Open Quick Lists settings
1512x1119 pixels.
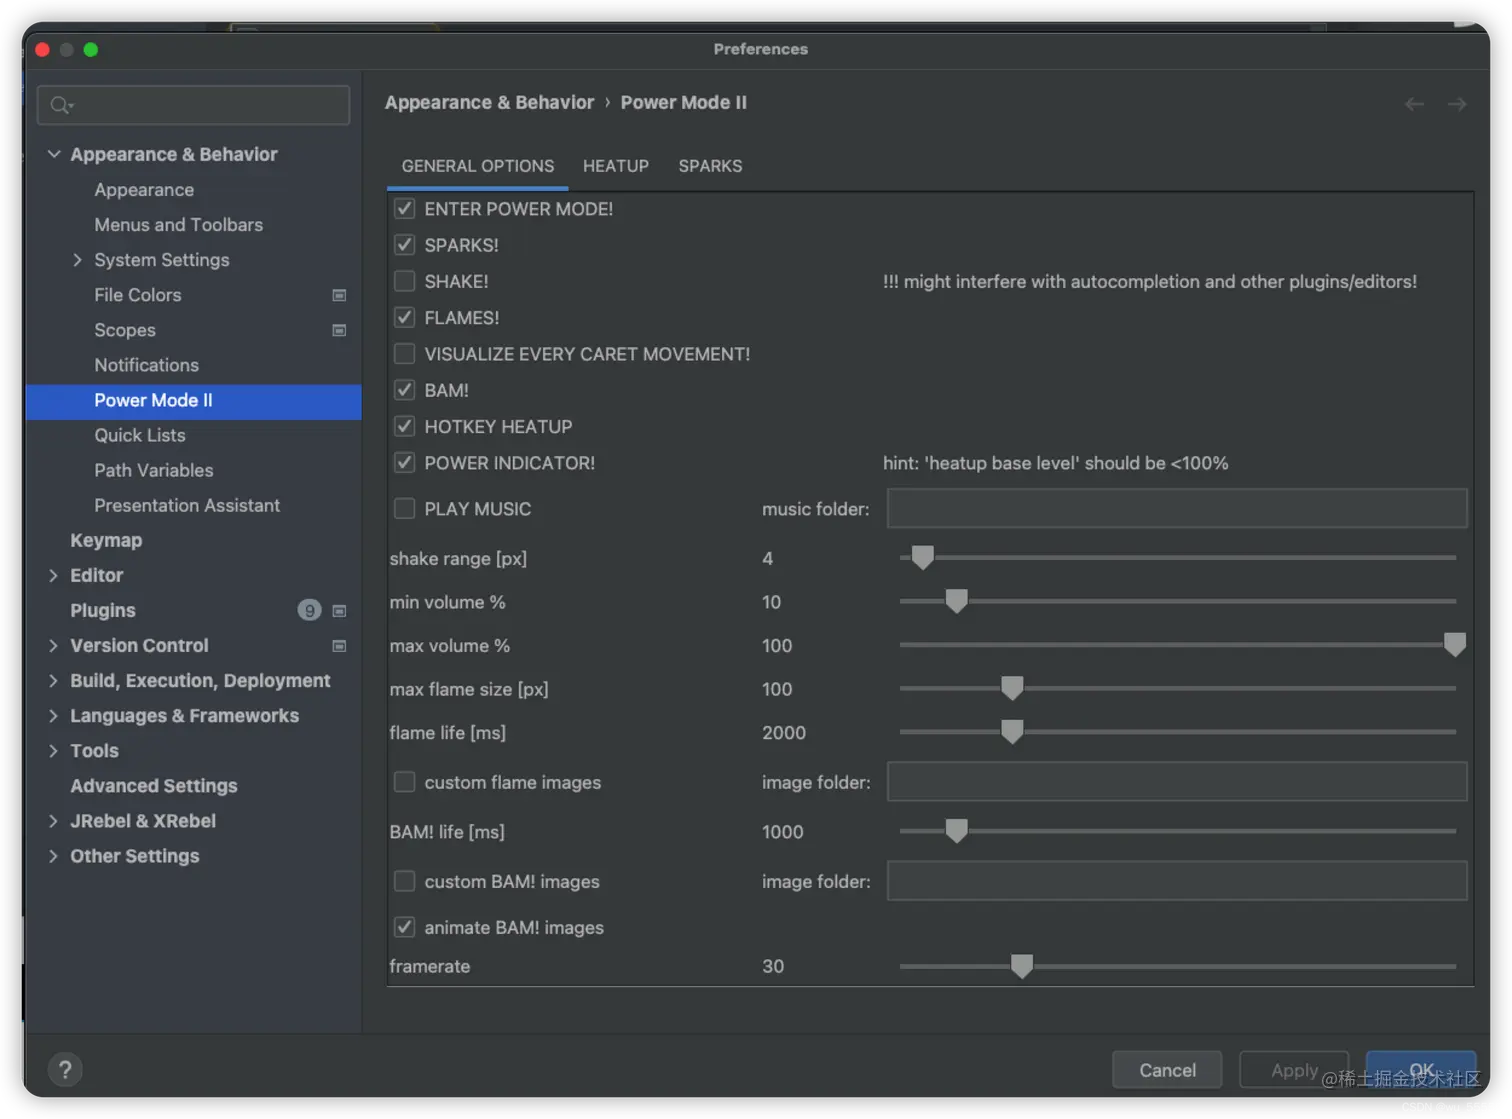(140, 435)
